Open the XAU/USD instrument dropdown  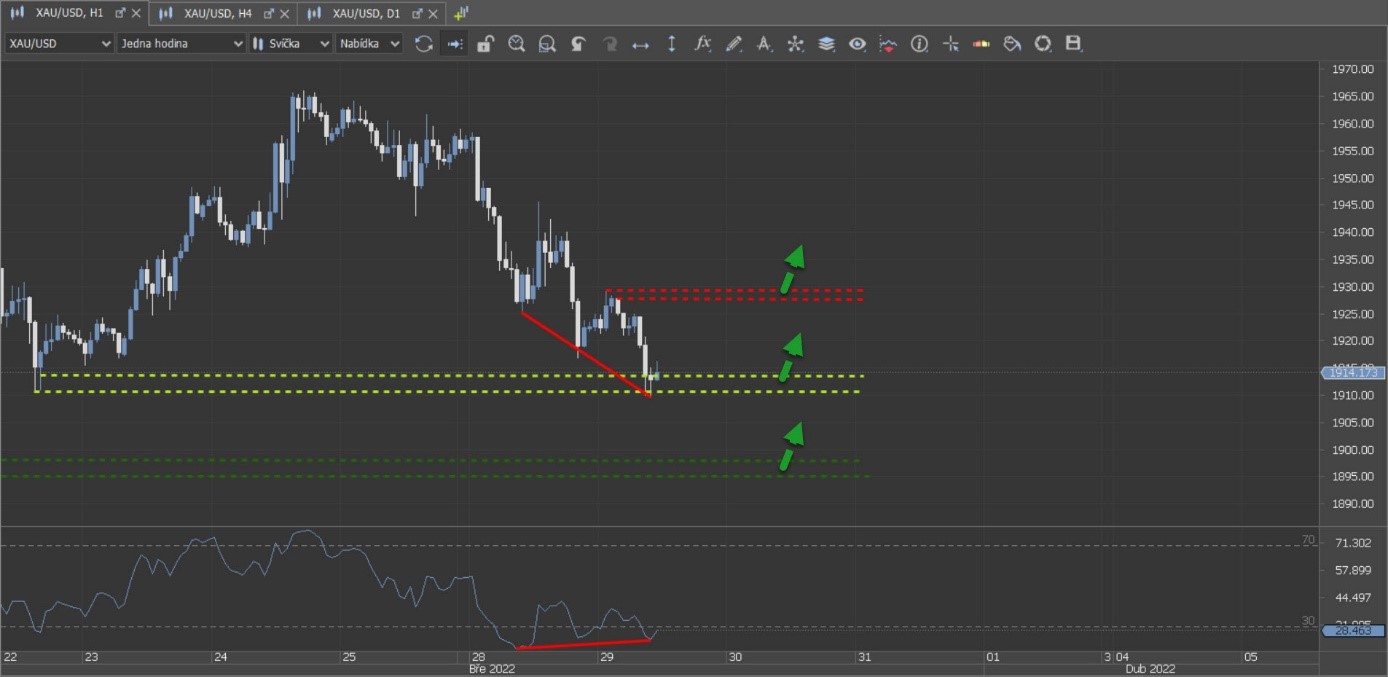[59, 44]
